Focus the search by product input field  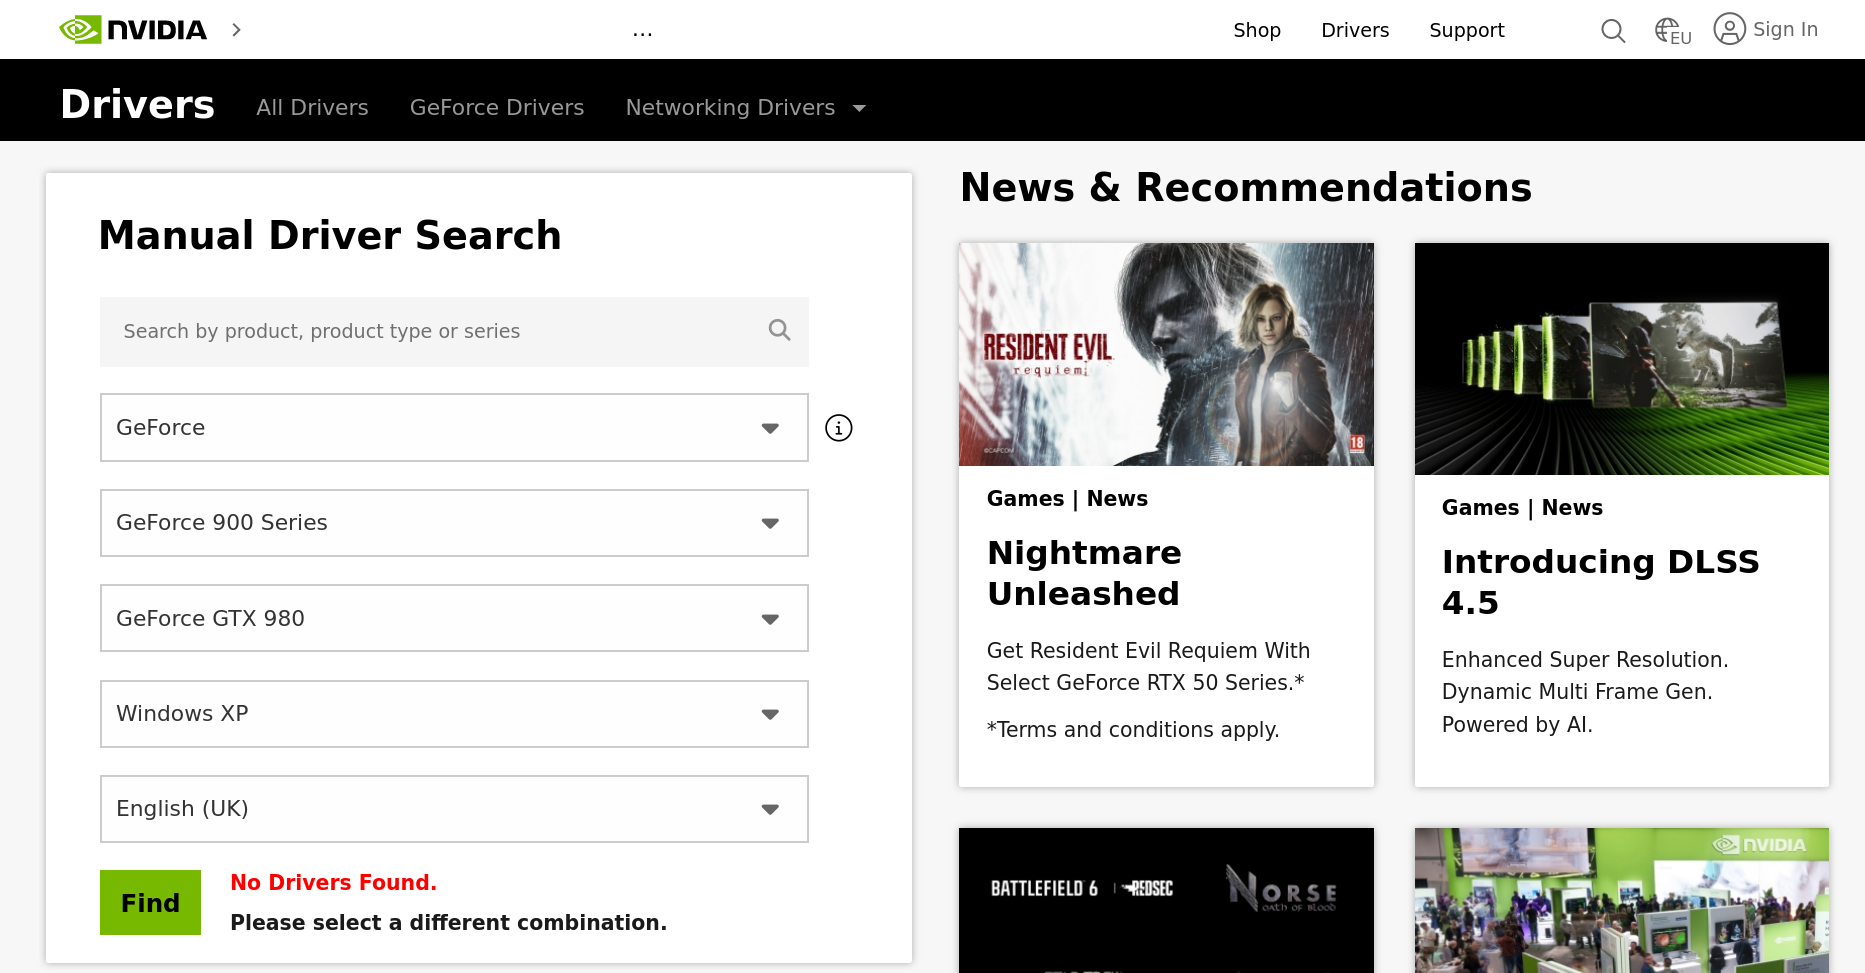(x=454, y=332)
